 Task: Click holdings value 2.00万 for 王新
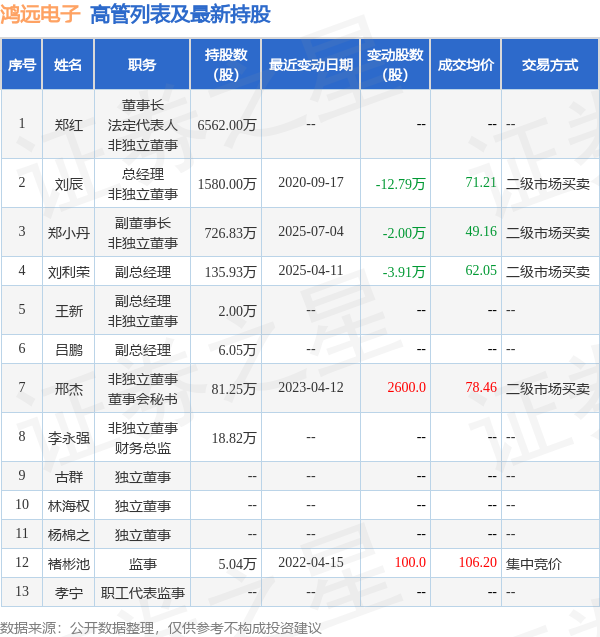(x=237, y=311)
